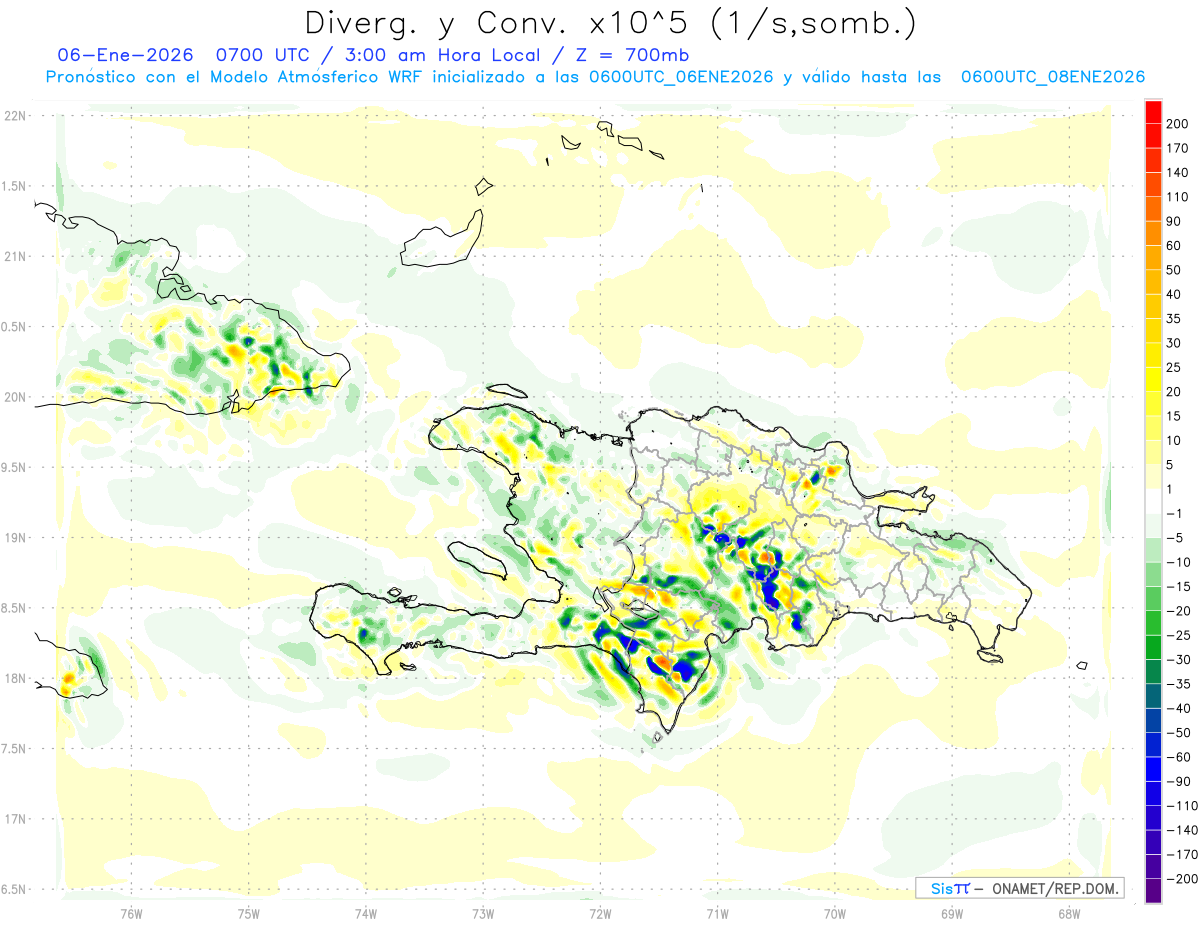Viewport: 1200px width, 927px height.
Task: Click the 'SisPI – ONAMET/REP.DOM.' credit box
Action: 1019,888
